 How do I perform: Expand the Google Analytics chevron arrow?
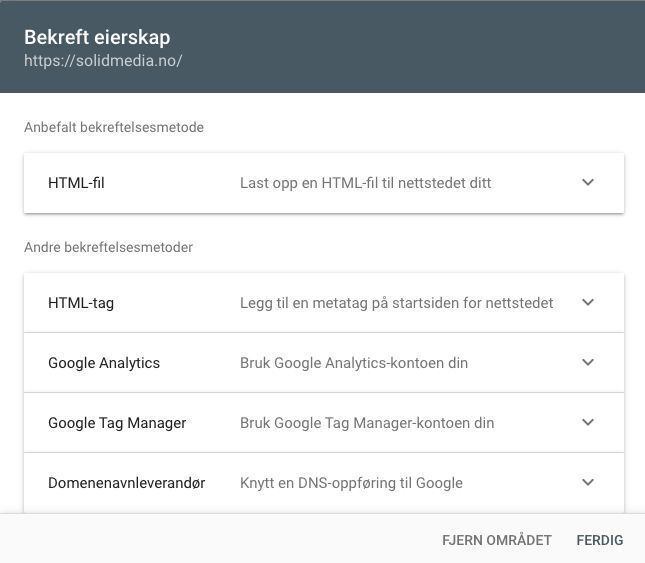pyautogui.click(x=588, y=363)
